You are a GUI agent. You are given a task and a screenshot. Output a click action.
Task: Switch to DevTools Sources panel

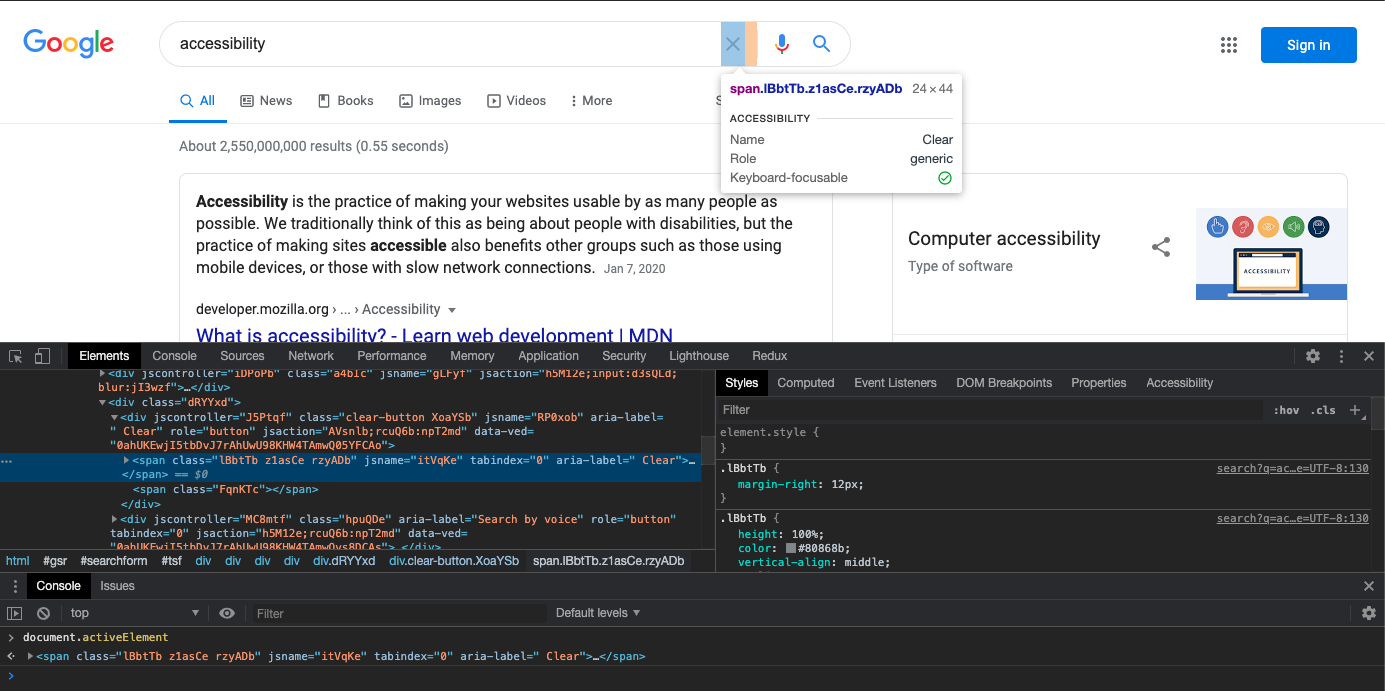(x=242, y=356)
